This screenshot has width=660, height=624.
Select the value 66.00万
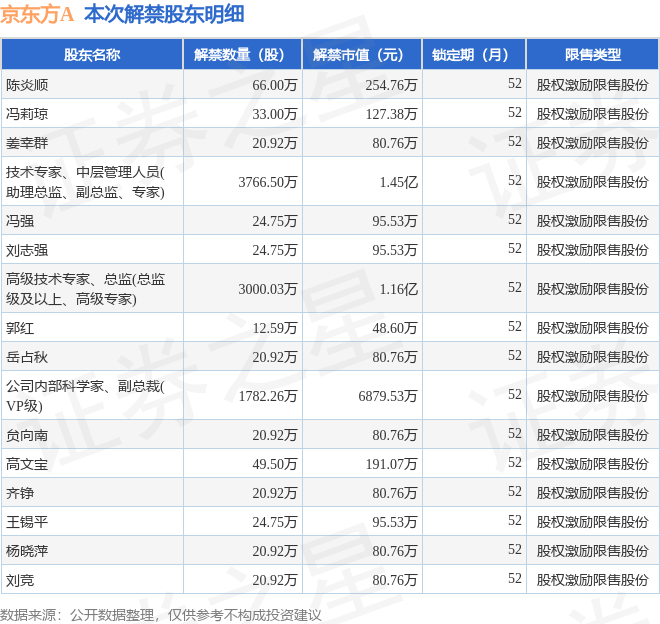pyautogui.click(x=275, y=85)
